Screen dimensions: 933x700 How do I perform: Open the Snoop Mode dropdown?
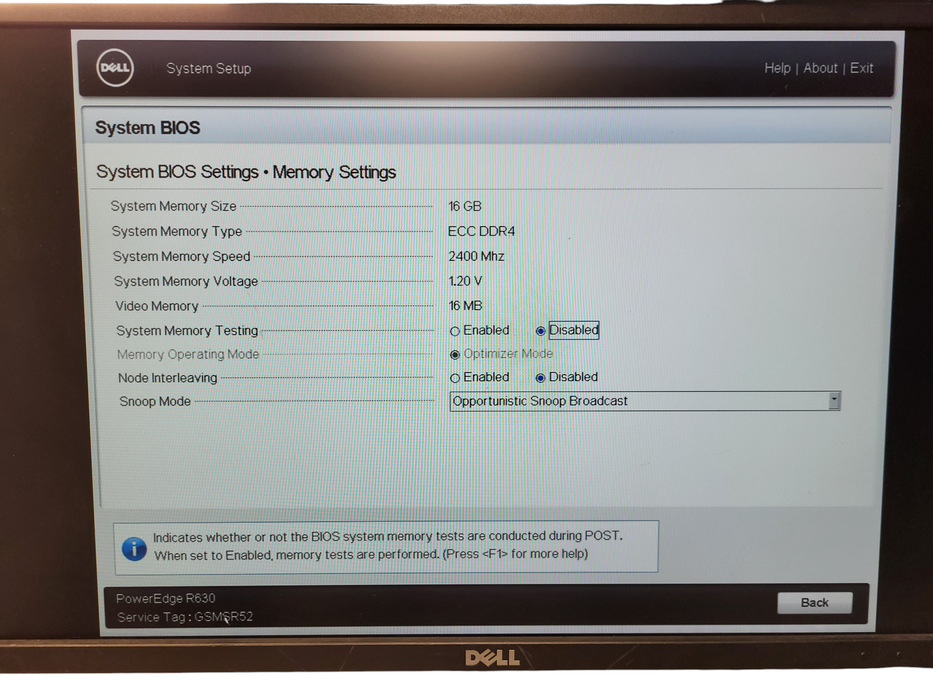(x=644, y=401)
